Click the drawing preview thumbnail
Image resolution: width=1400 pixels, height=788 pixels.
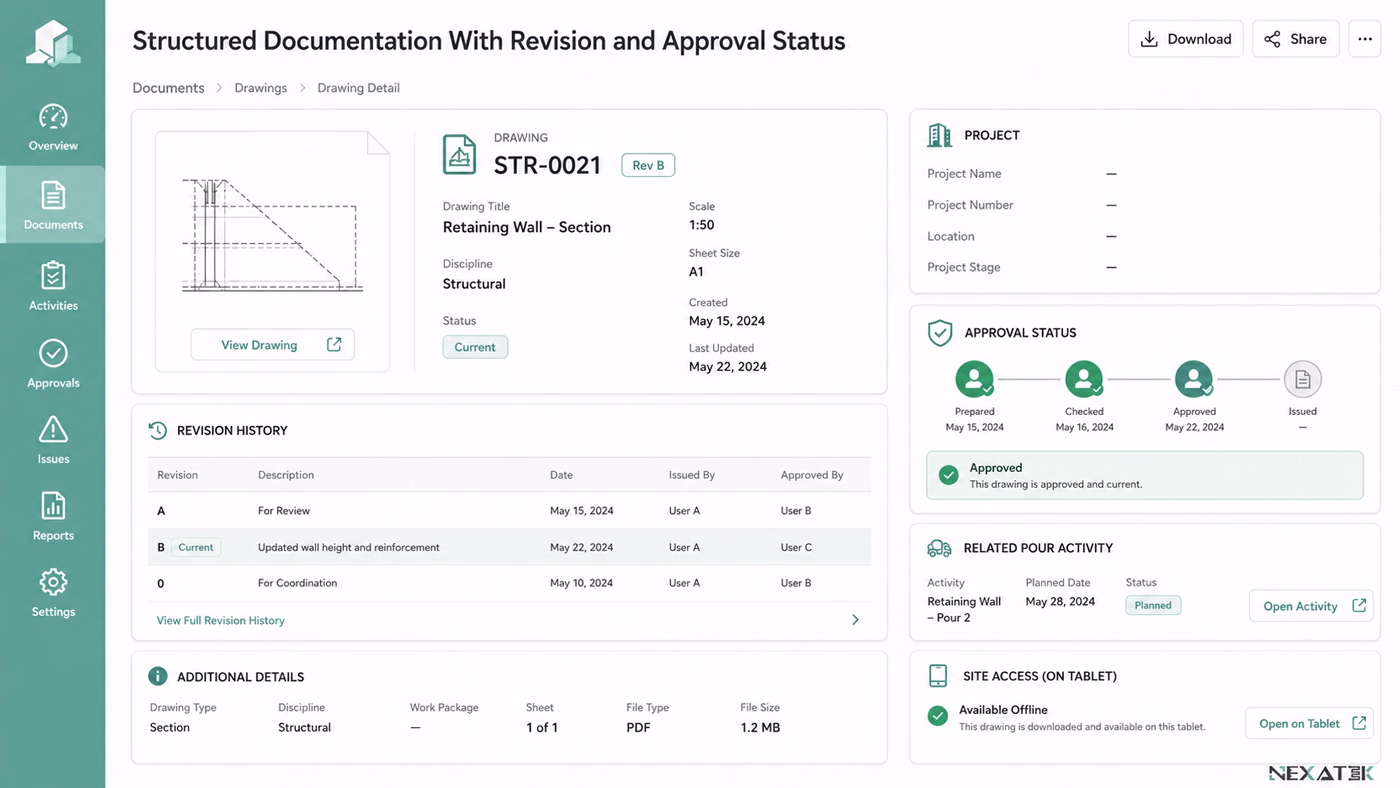click(x=272, y=235)
